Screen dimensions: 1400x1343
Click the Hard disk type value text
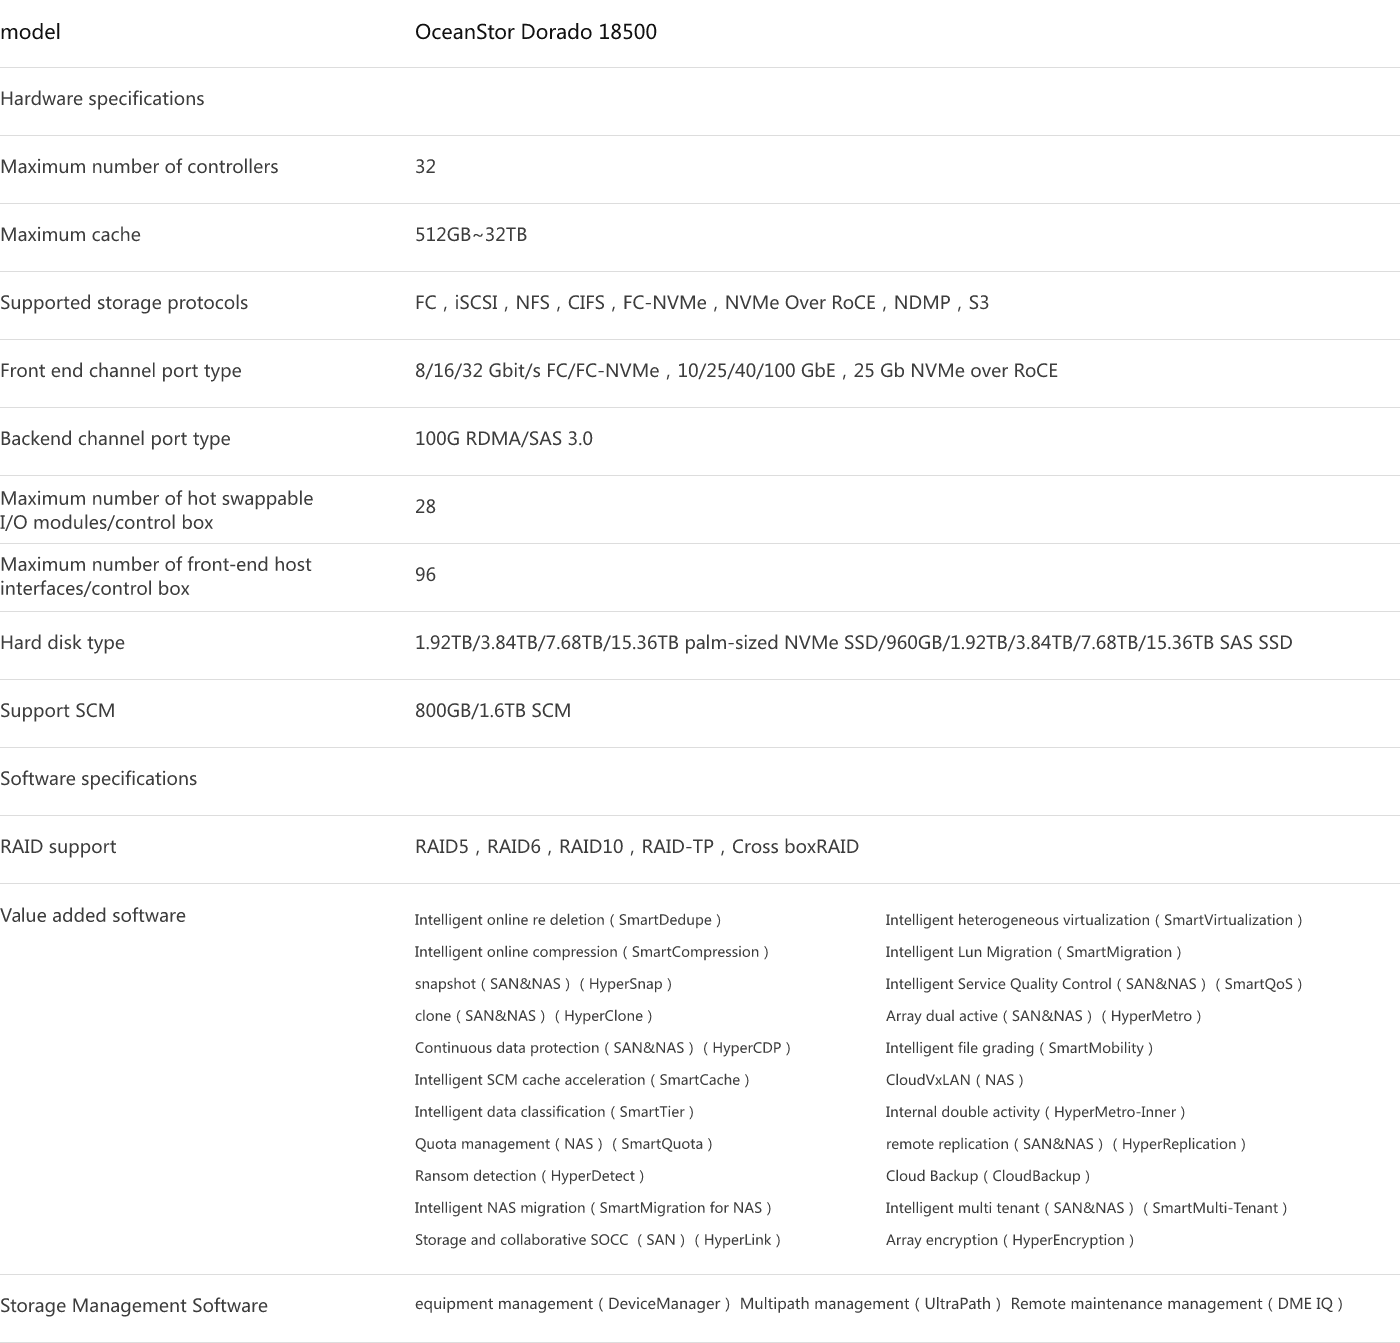point(853,643)
